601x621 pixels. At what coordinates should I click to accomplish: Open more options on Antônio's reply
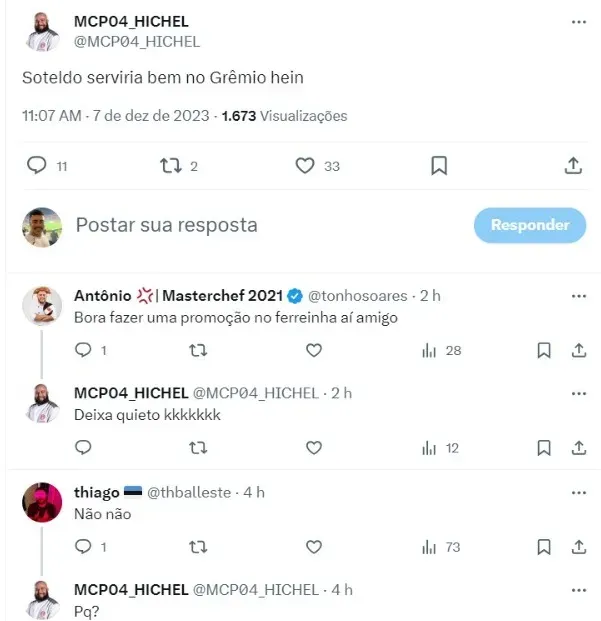click(578, 296)
